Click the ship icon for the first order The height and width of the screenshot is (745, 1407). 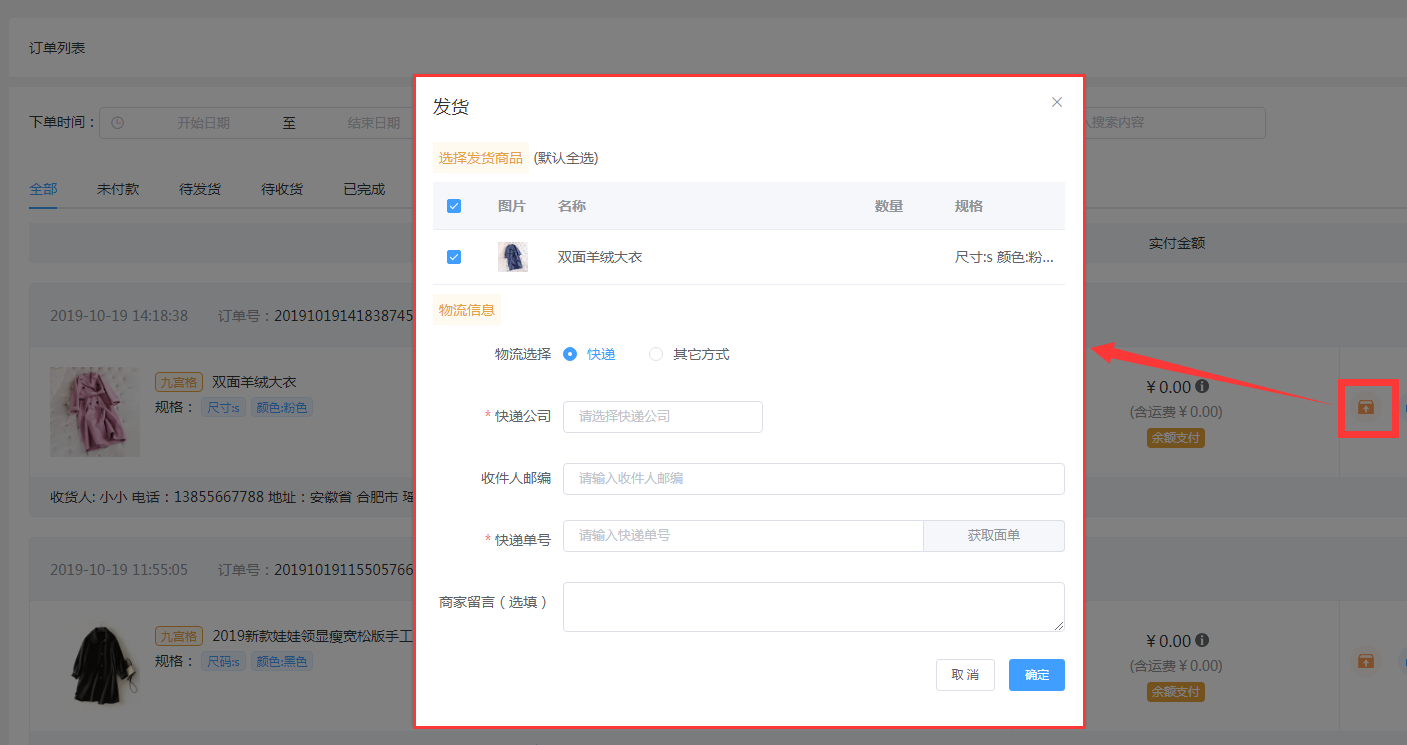1366,407
